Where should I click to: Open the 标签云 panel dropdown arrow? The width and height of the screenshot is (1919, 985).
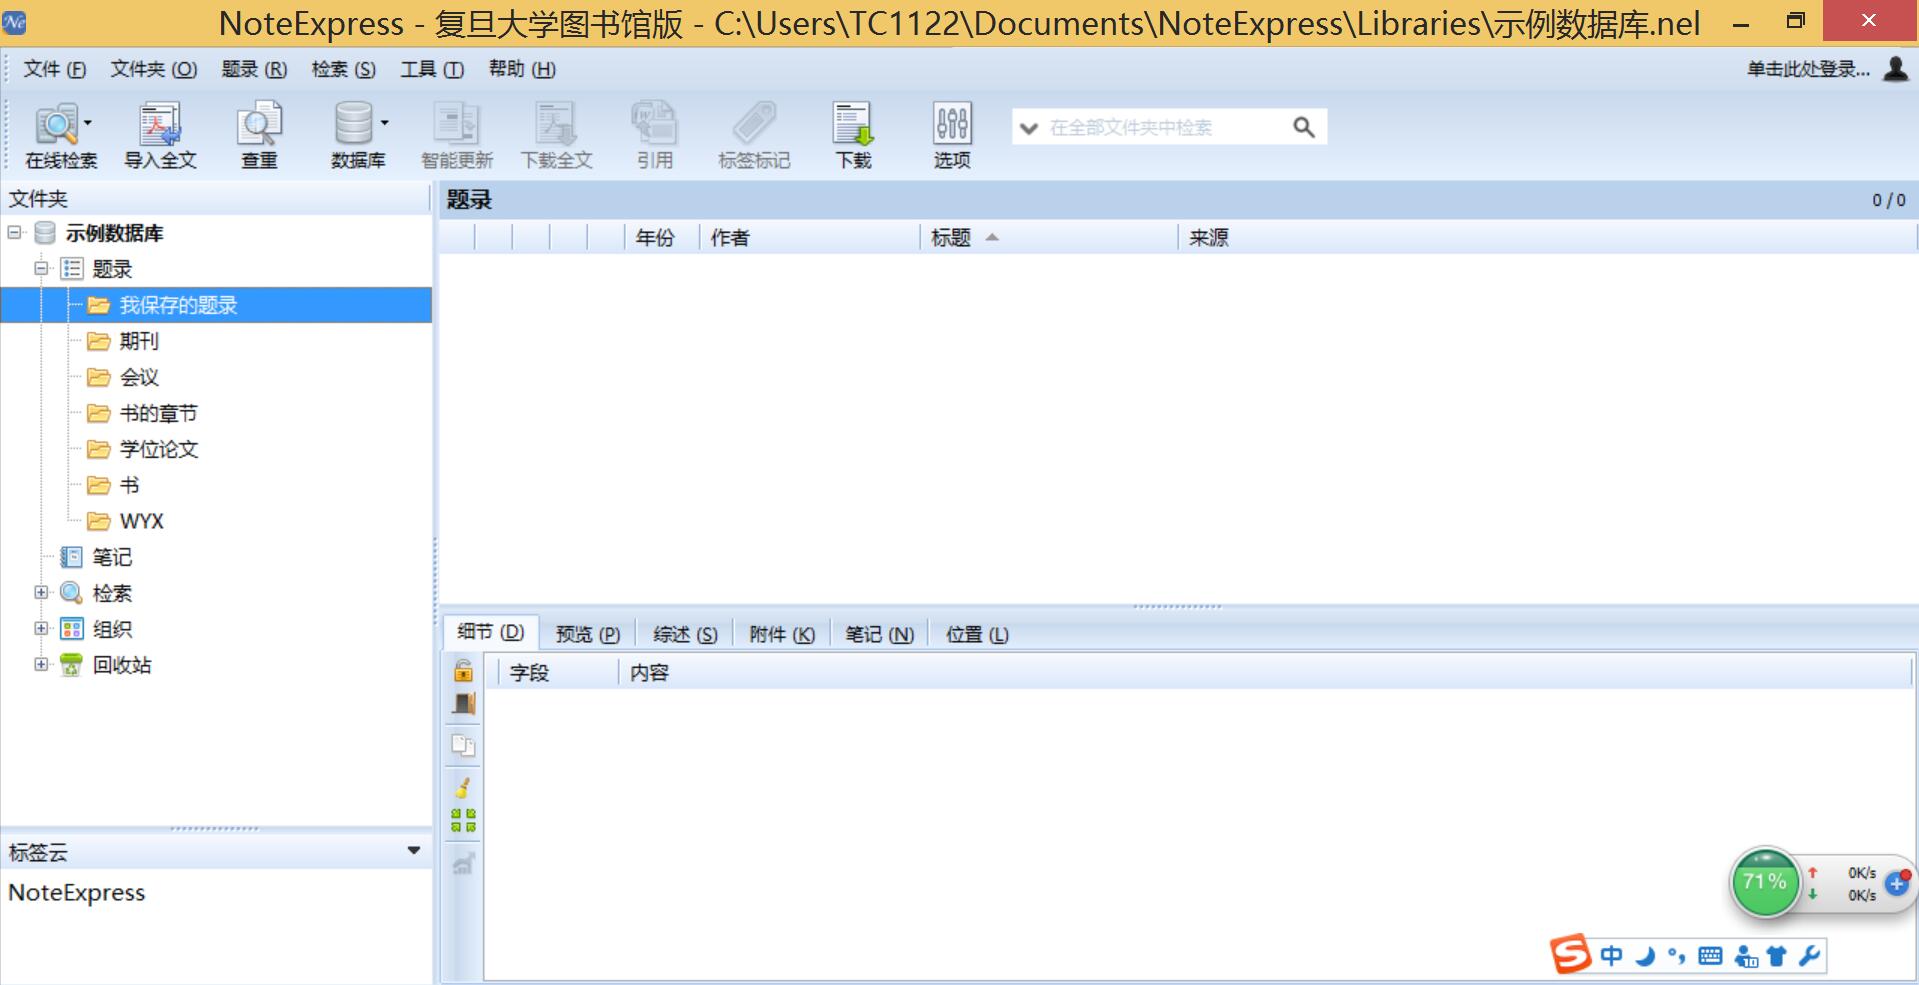click(414, 851)
